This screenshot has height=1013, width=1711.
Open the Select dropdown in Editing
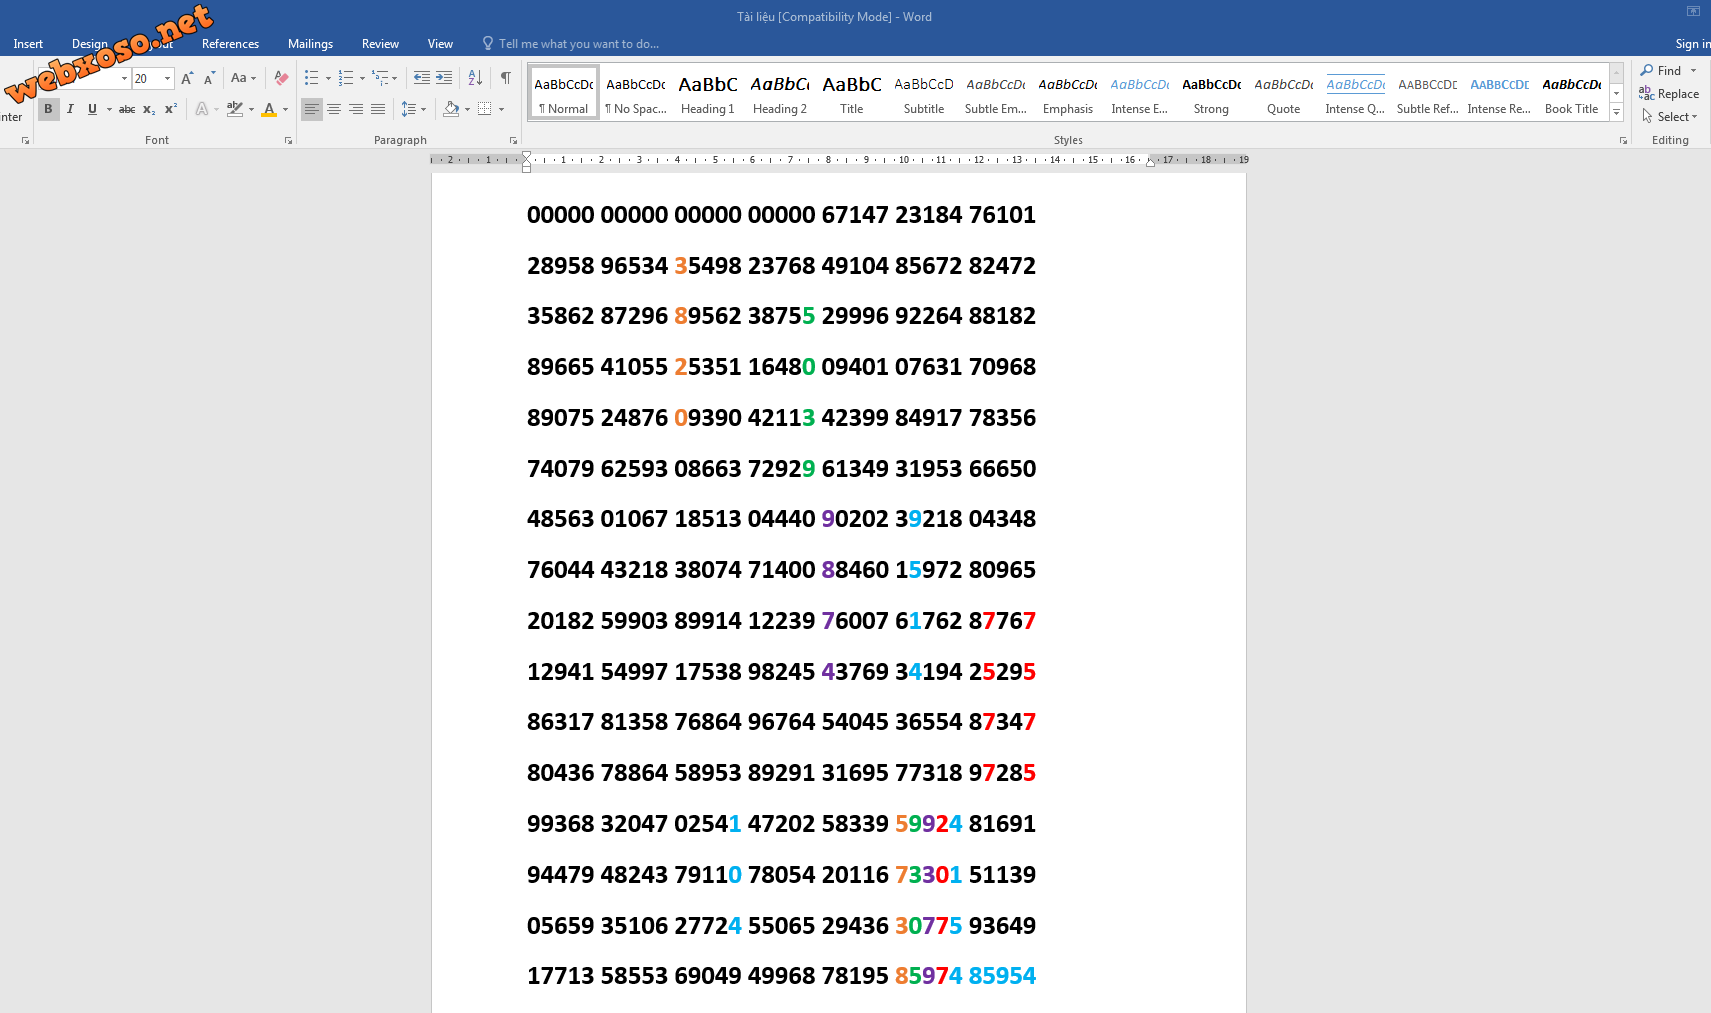pyautogui.click(x=1670, y=117)
